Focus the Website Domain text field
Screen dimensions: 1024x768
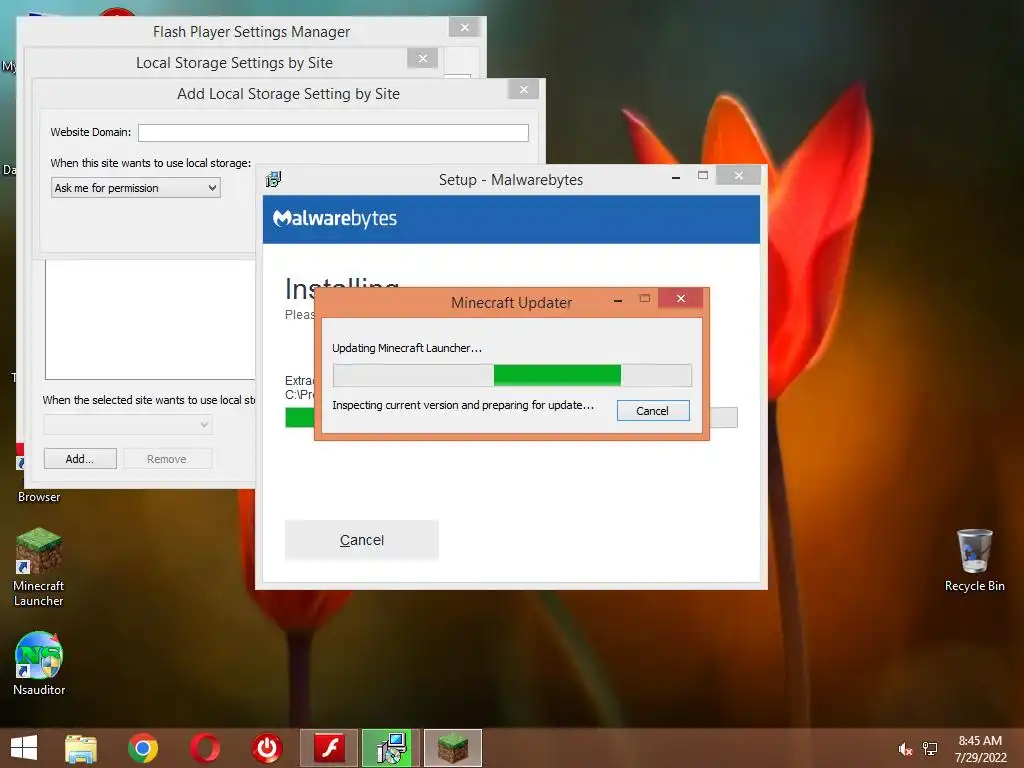[x=333, y=133]
